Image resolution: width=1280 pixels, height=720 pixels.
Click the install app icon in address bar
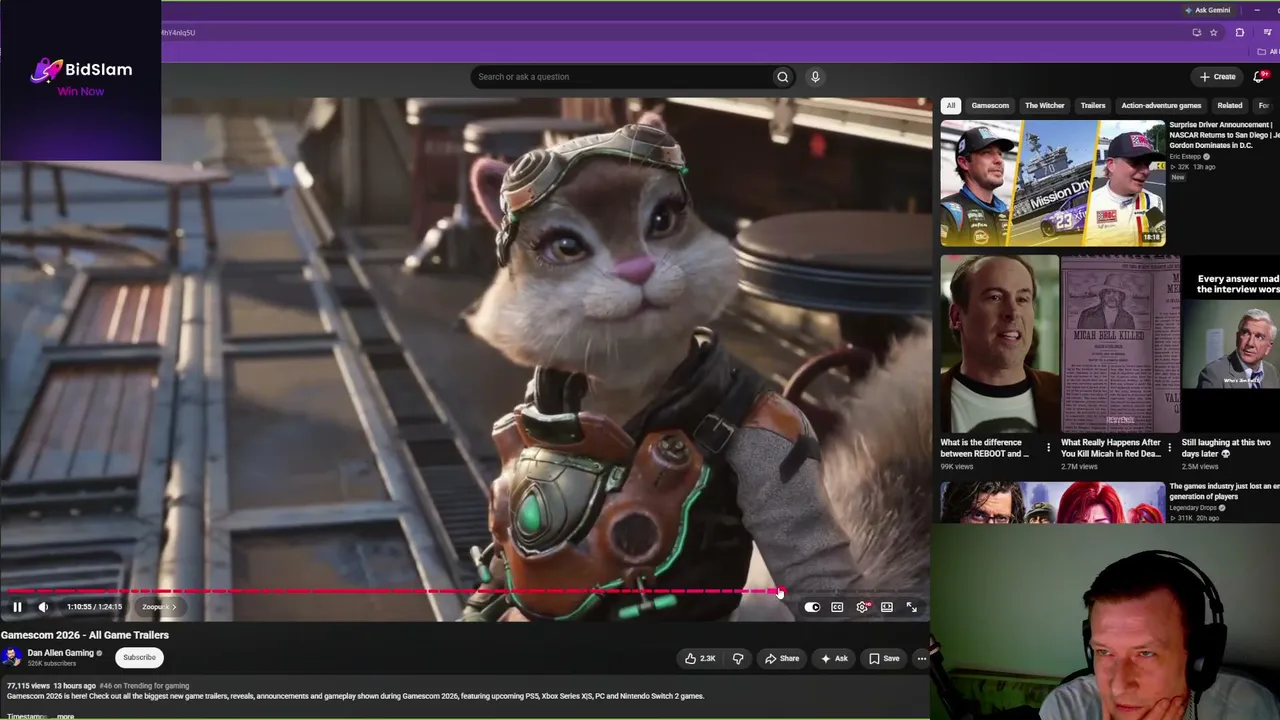click(x=1197, y=33)
